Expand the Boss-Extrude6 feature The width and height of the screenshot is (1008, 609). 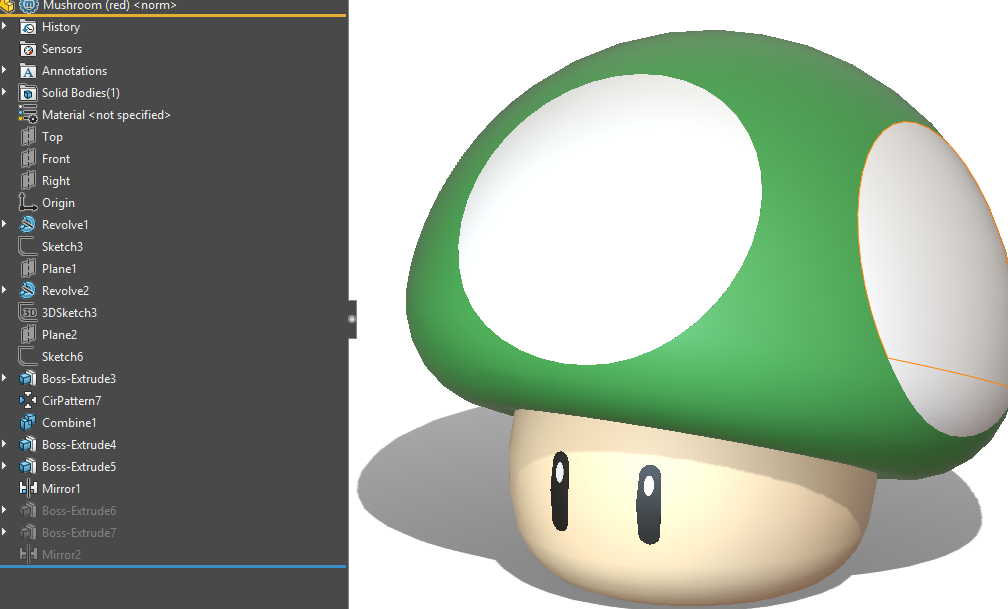coord(4,510)
